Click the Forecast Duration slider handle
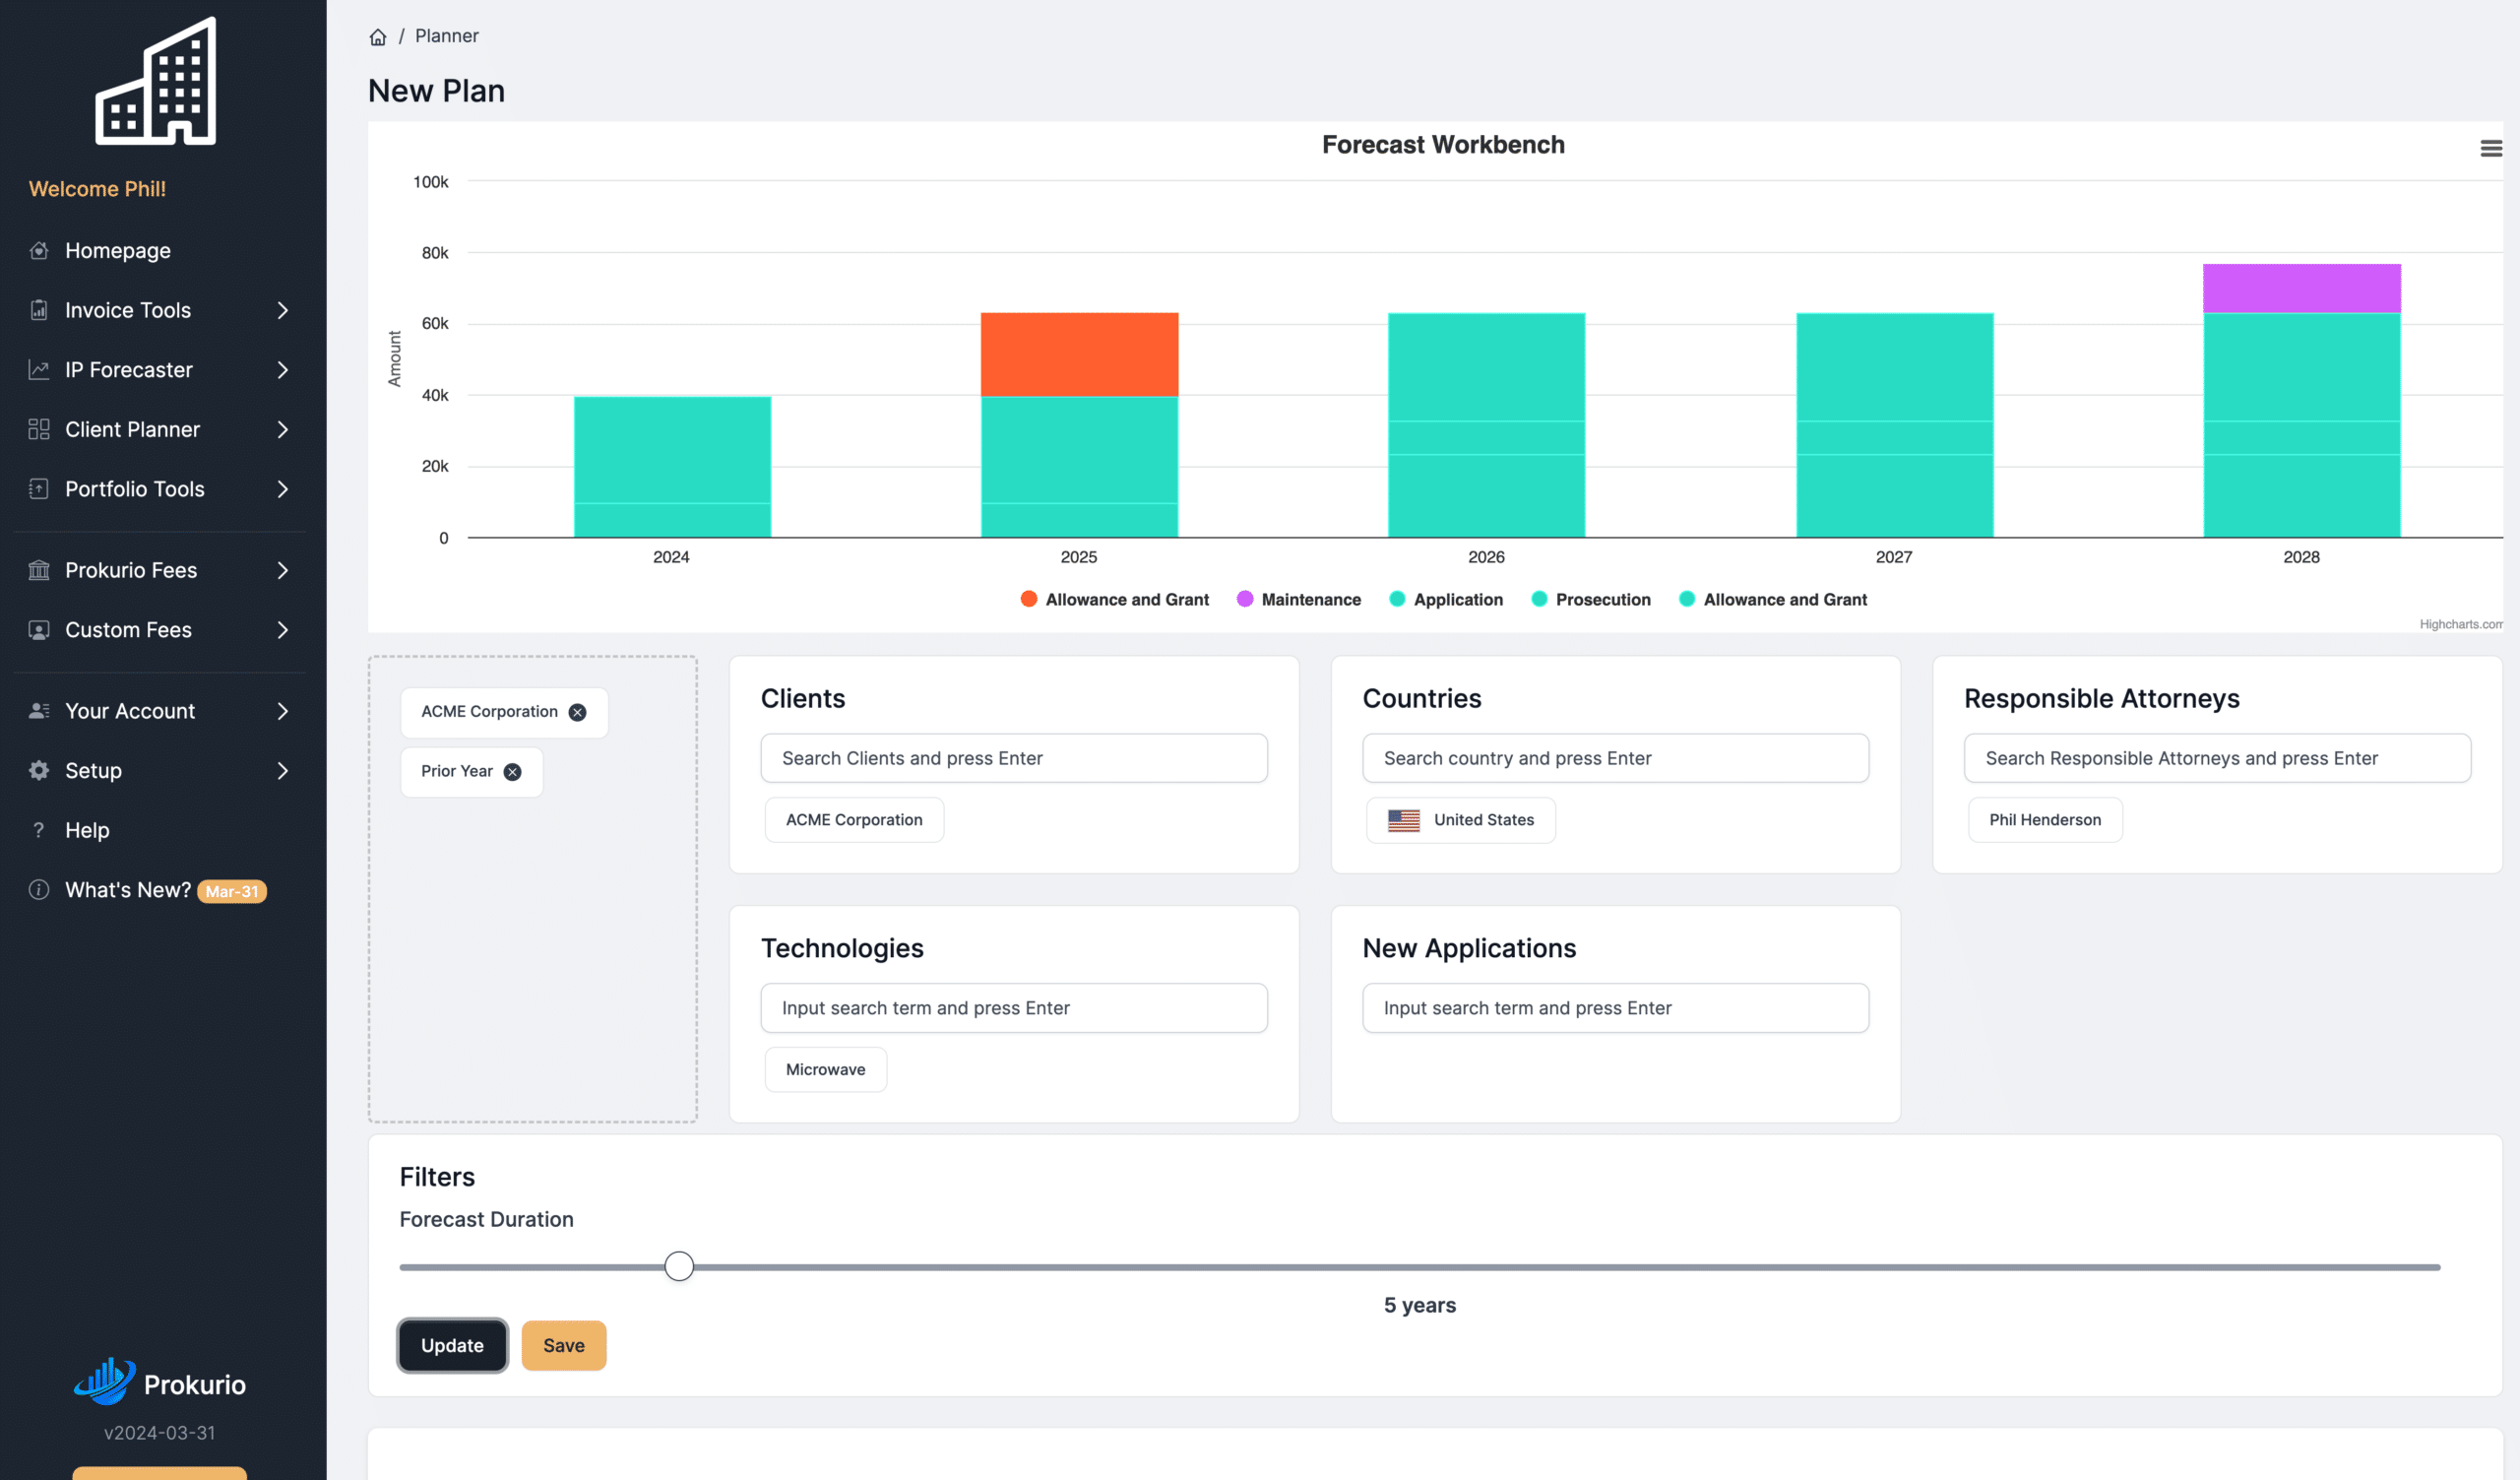This screenshot has height=1480, width=2520. pyautogui.click(x=679, y=1266)
